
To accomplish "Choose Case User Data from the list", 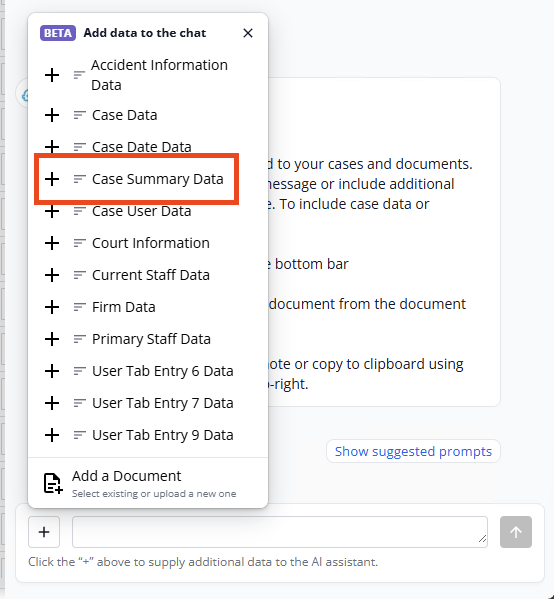I will (141, 211).
